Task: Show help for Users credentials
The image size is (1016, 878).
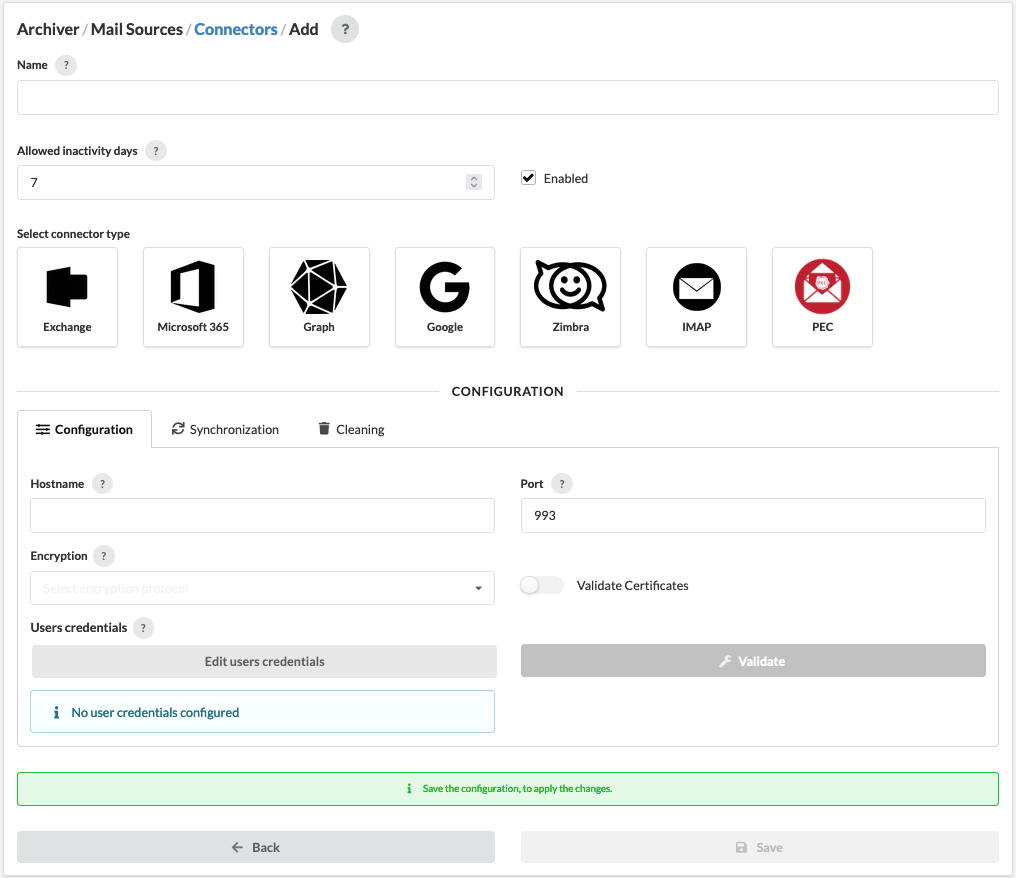Action: (143, 627)
